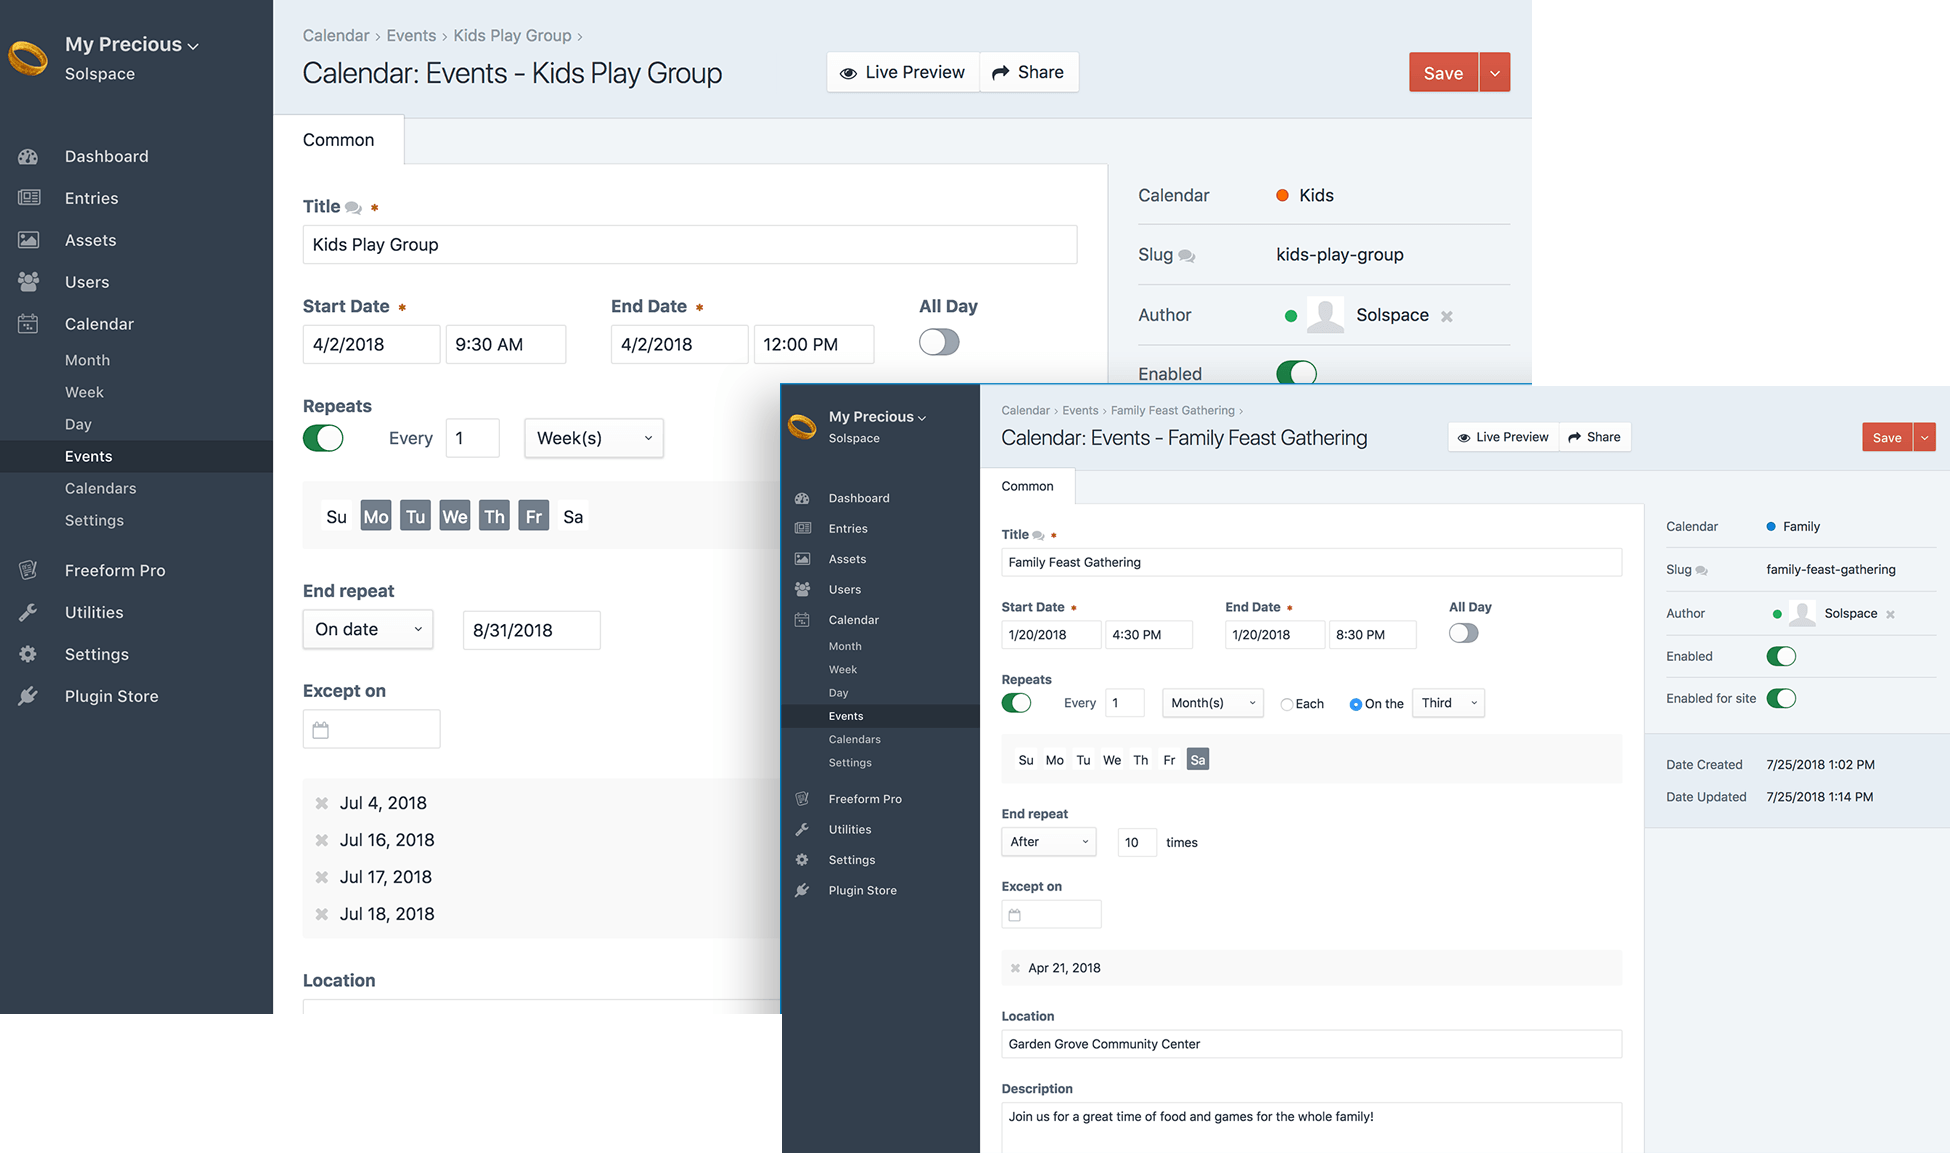Viewport: 1950px width, 1153px height.
Task: Click Assets image icon in Kids Play Group sidebar
Action: 28,240
